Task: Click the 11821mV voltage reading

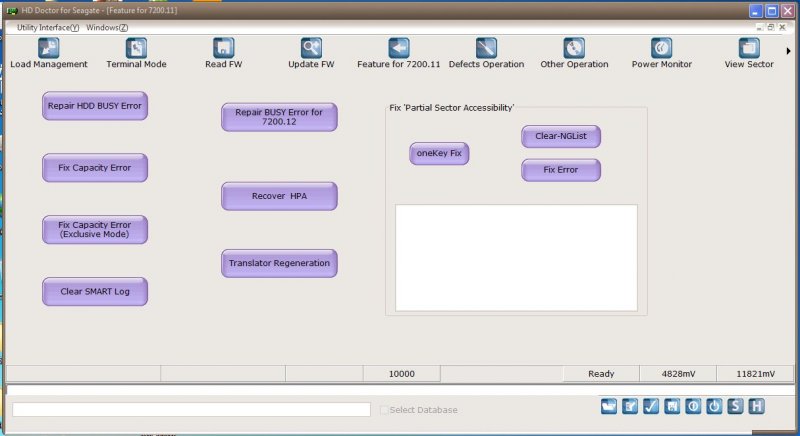Action: pos(755,374)
